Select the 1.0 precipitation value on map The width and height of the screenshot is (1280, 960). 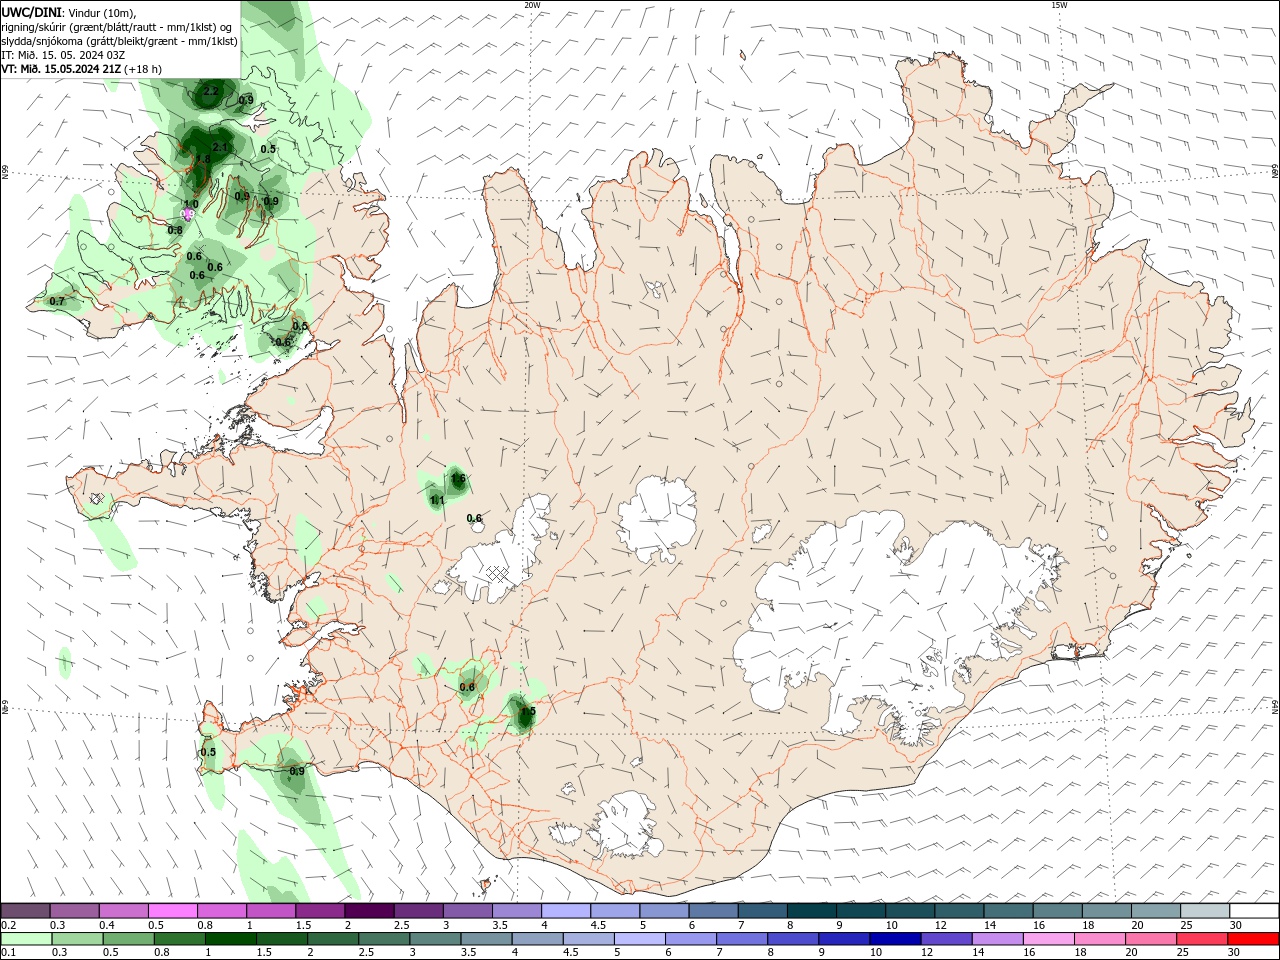(x=191, y=204)
